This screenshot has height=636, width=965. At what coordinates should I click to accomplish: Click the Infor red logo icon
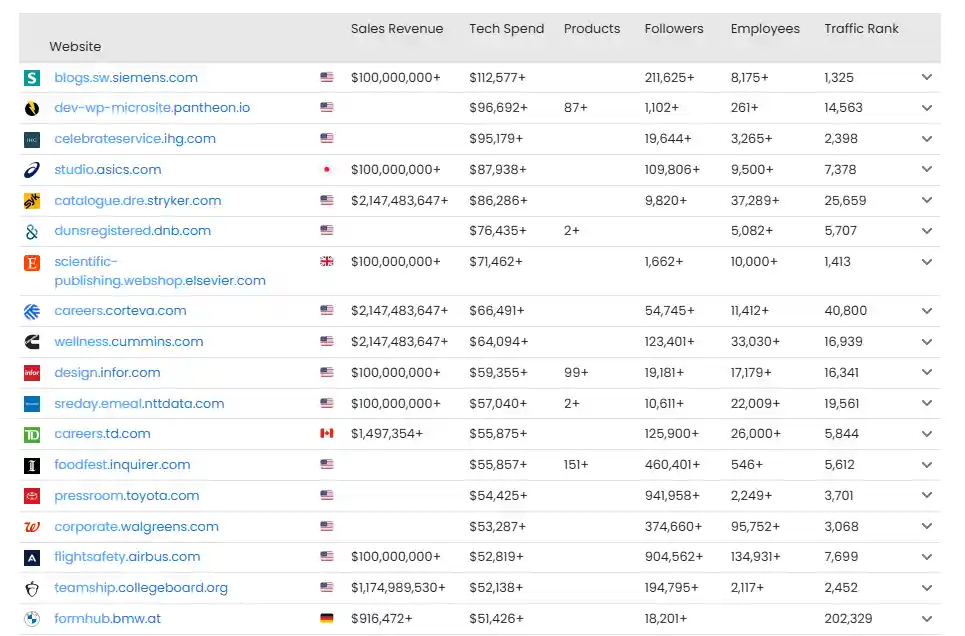point(32,373)
